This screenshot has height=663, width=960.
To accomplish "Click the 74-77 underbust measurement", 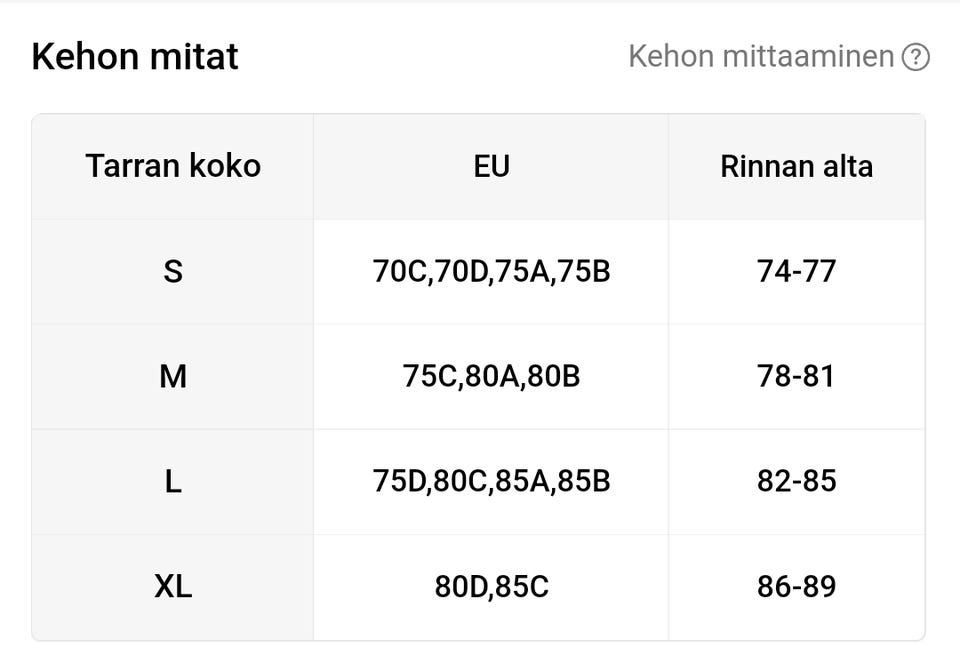I will click(796, 271).
